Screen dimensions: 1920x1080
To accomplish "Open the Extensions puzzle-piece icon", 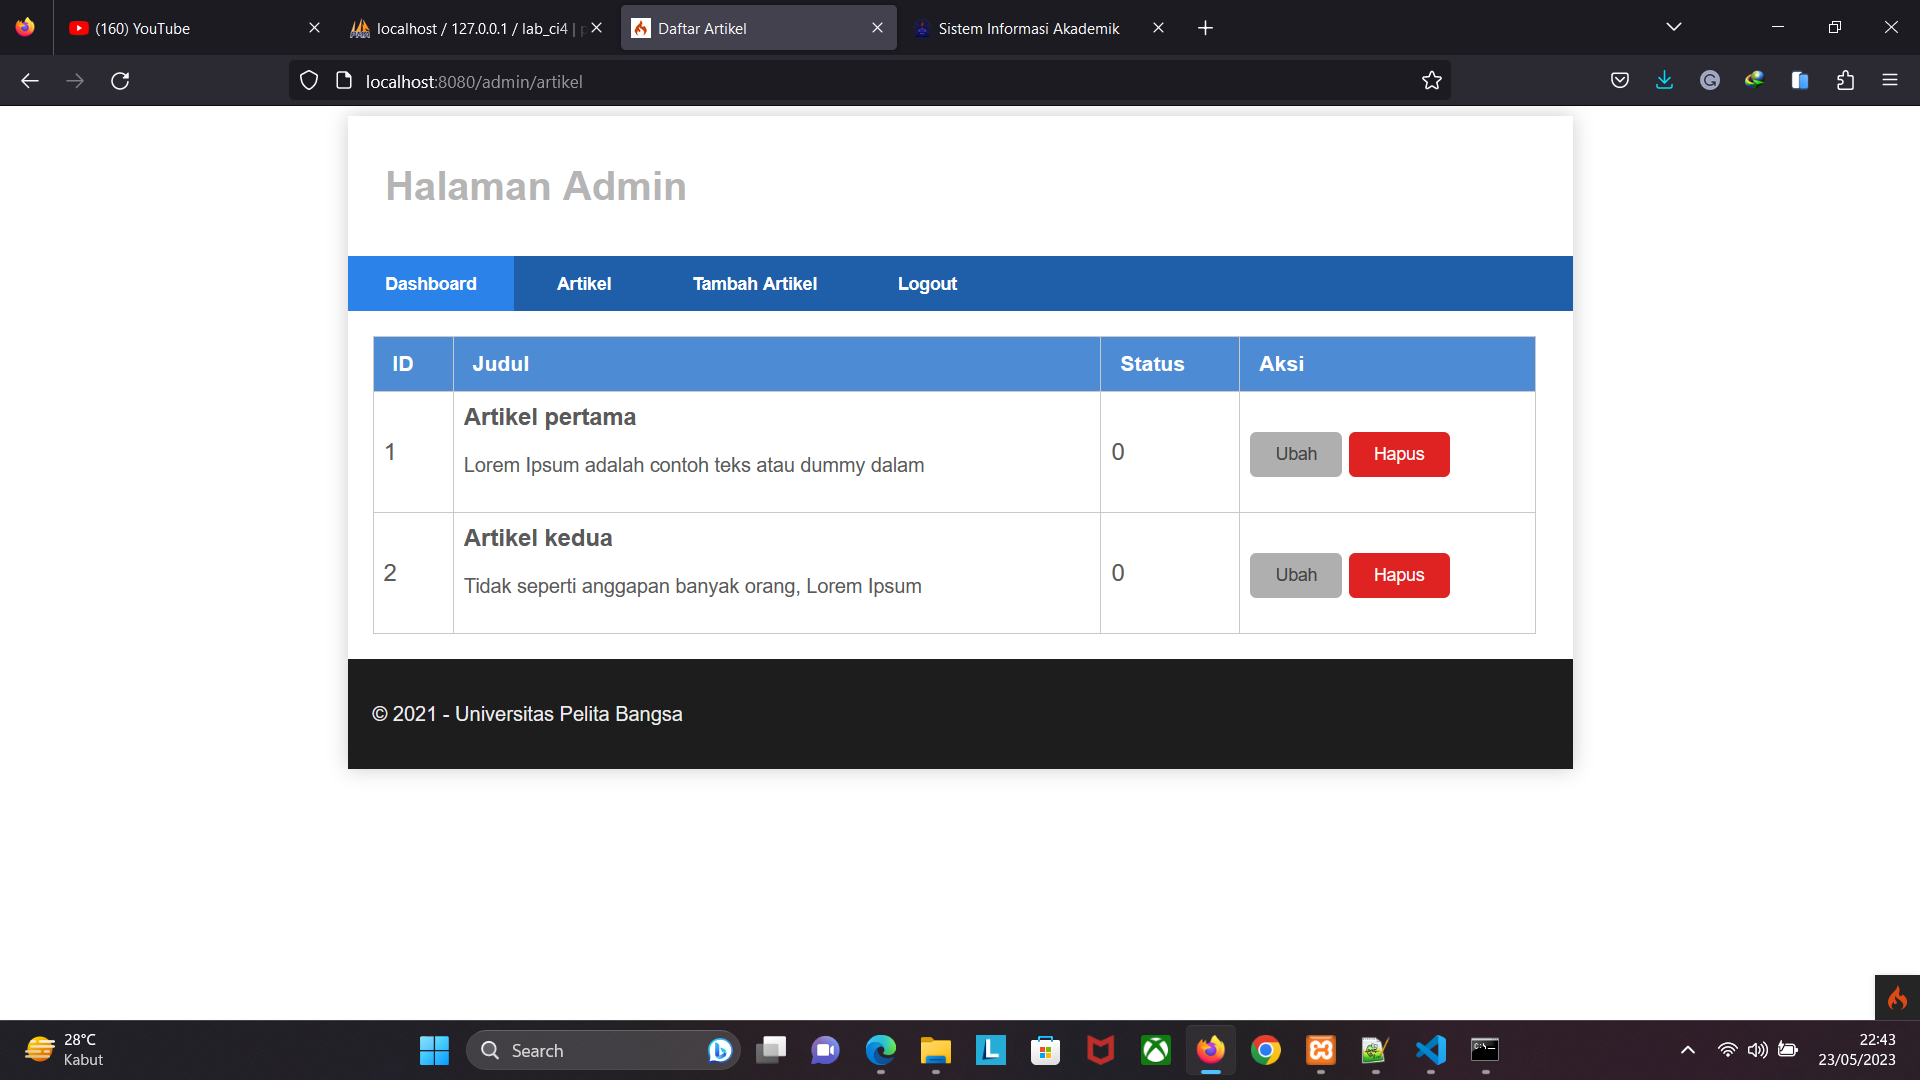I will [1847, 80].
